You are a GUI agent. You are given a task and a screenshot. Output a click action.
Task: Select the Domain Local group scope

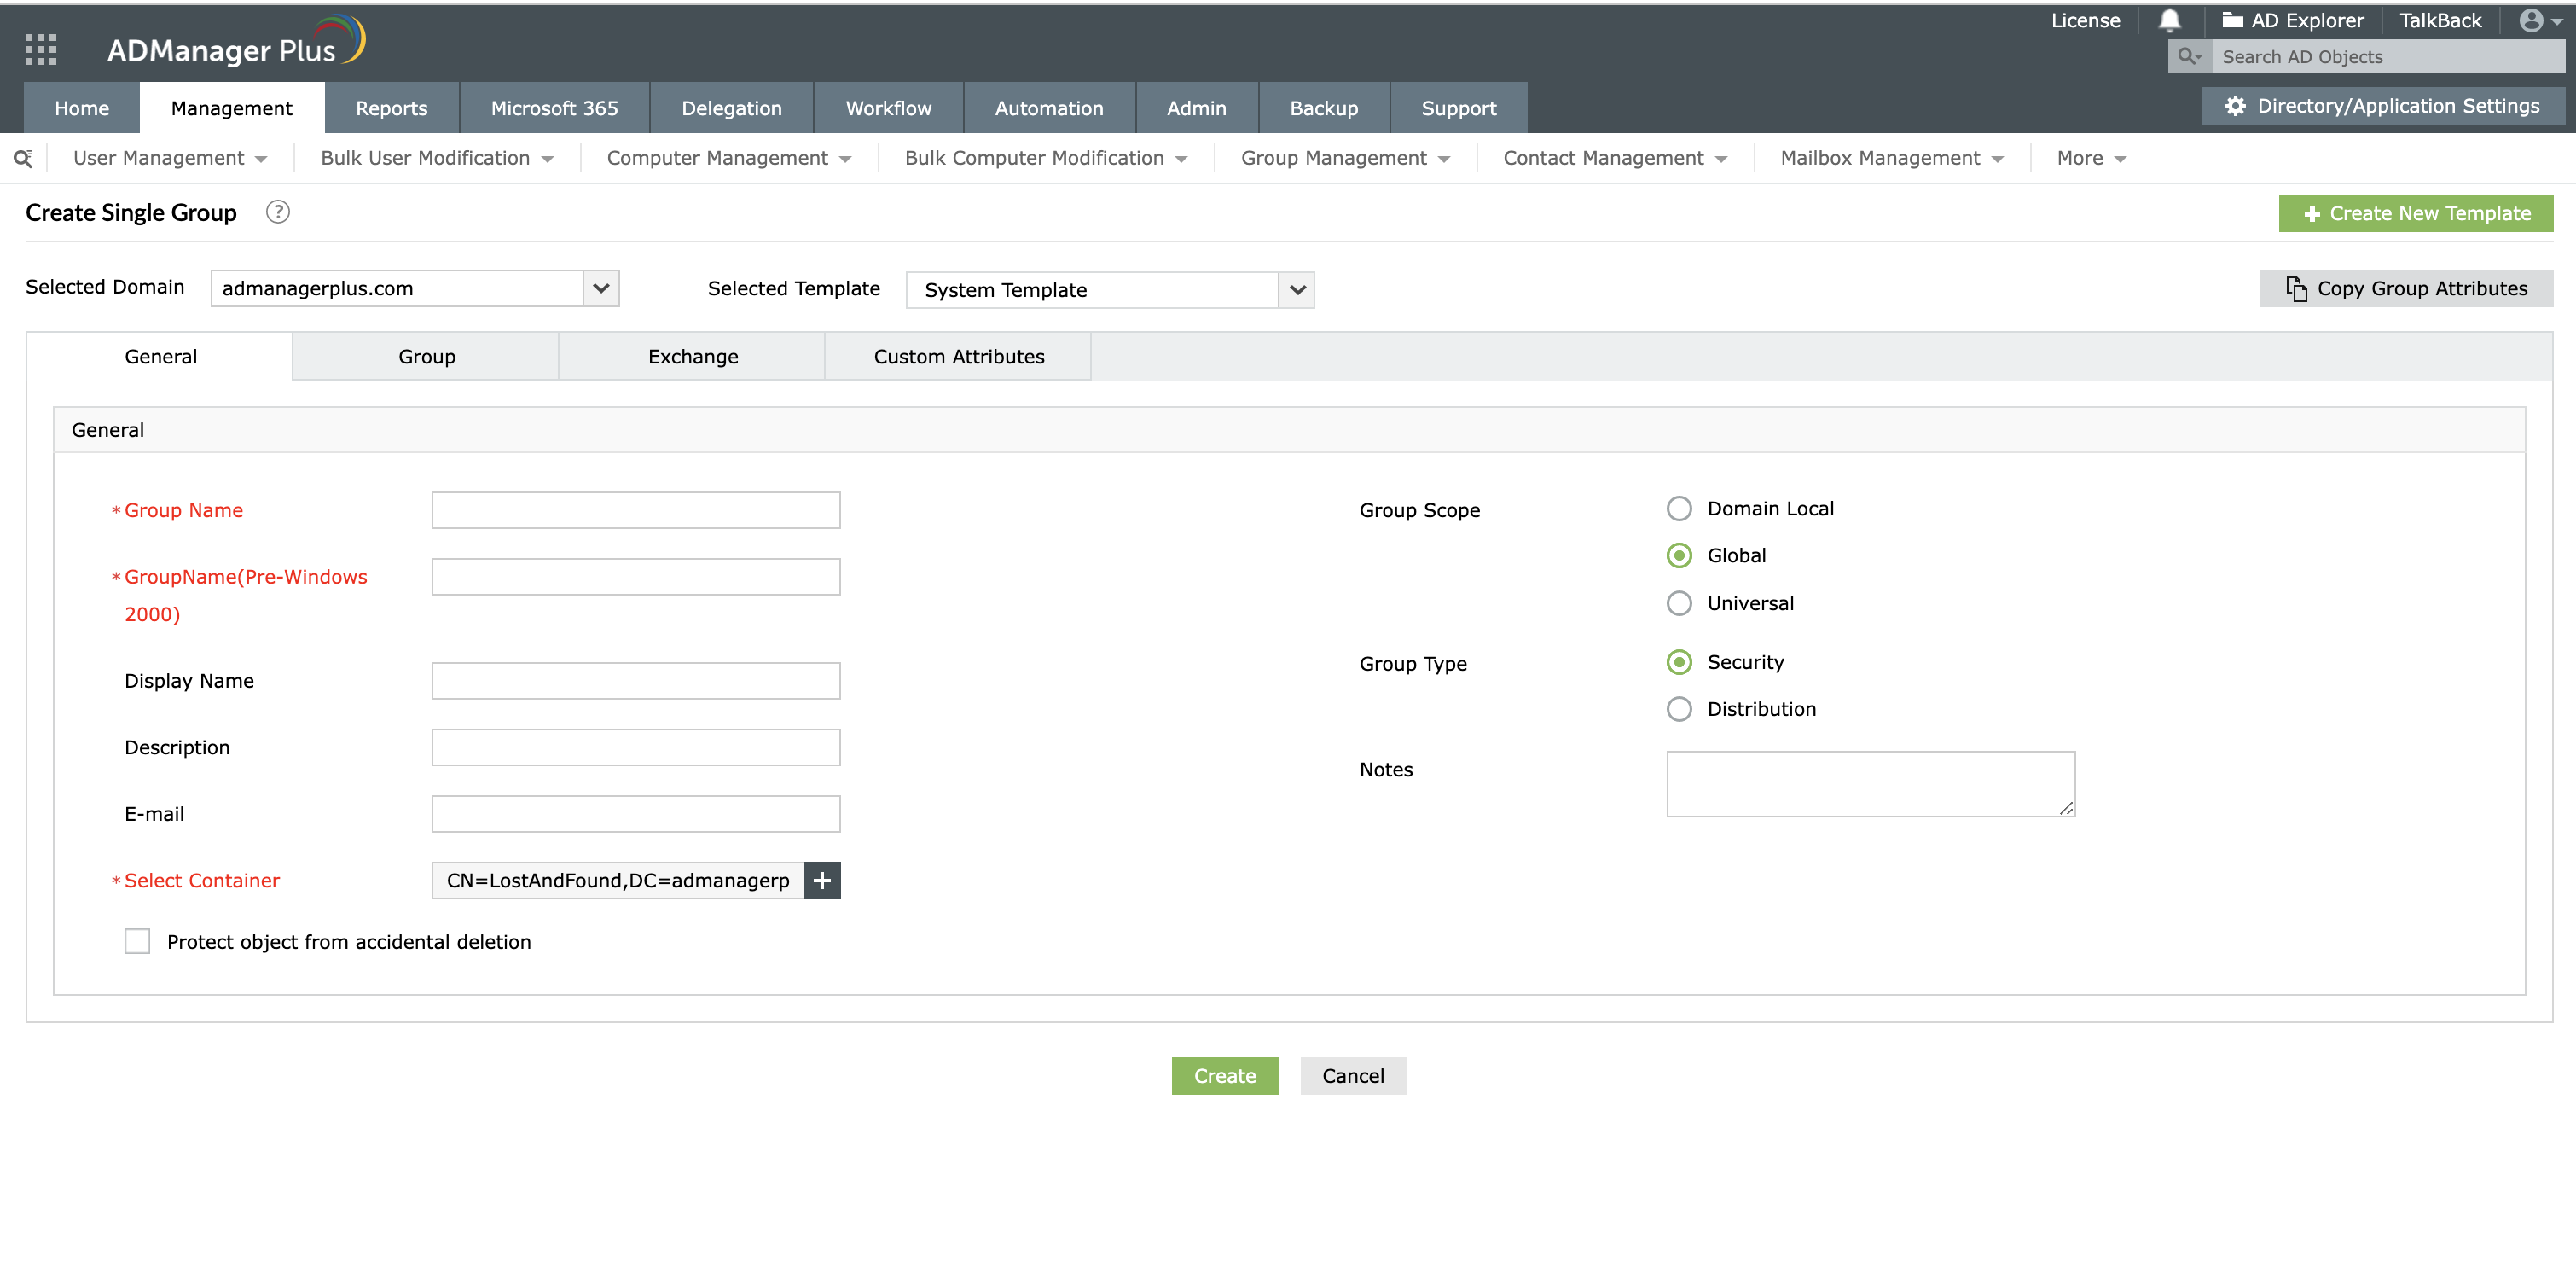point(1679,509)
